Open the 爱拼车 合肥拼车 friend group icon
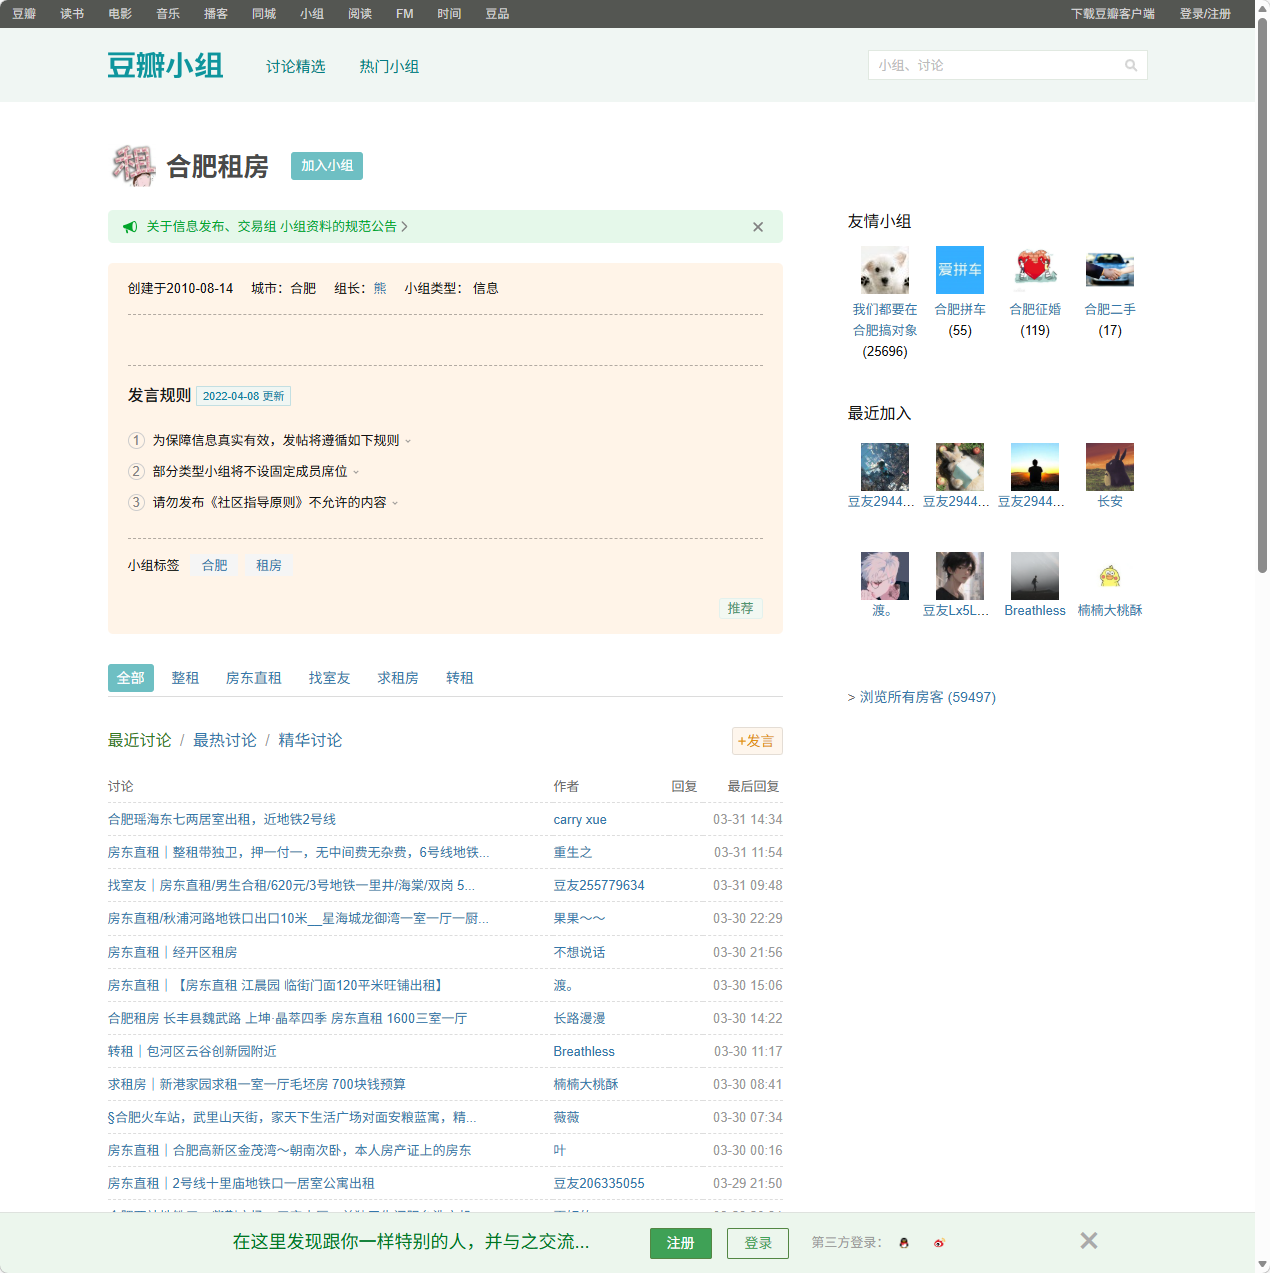Screen dimensions: 1270x1273 point(959,269)
